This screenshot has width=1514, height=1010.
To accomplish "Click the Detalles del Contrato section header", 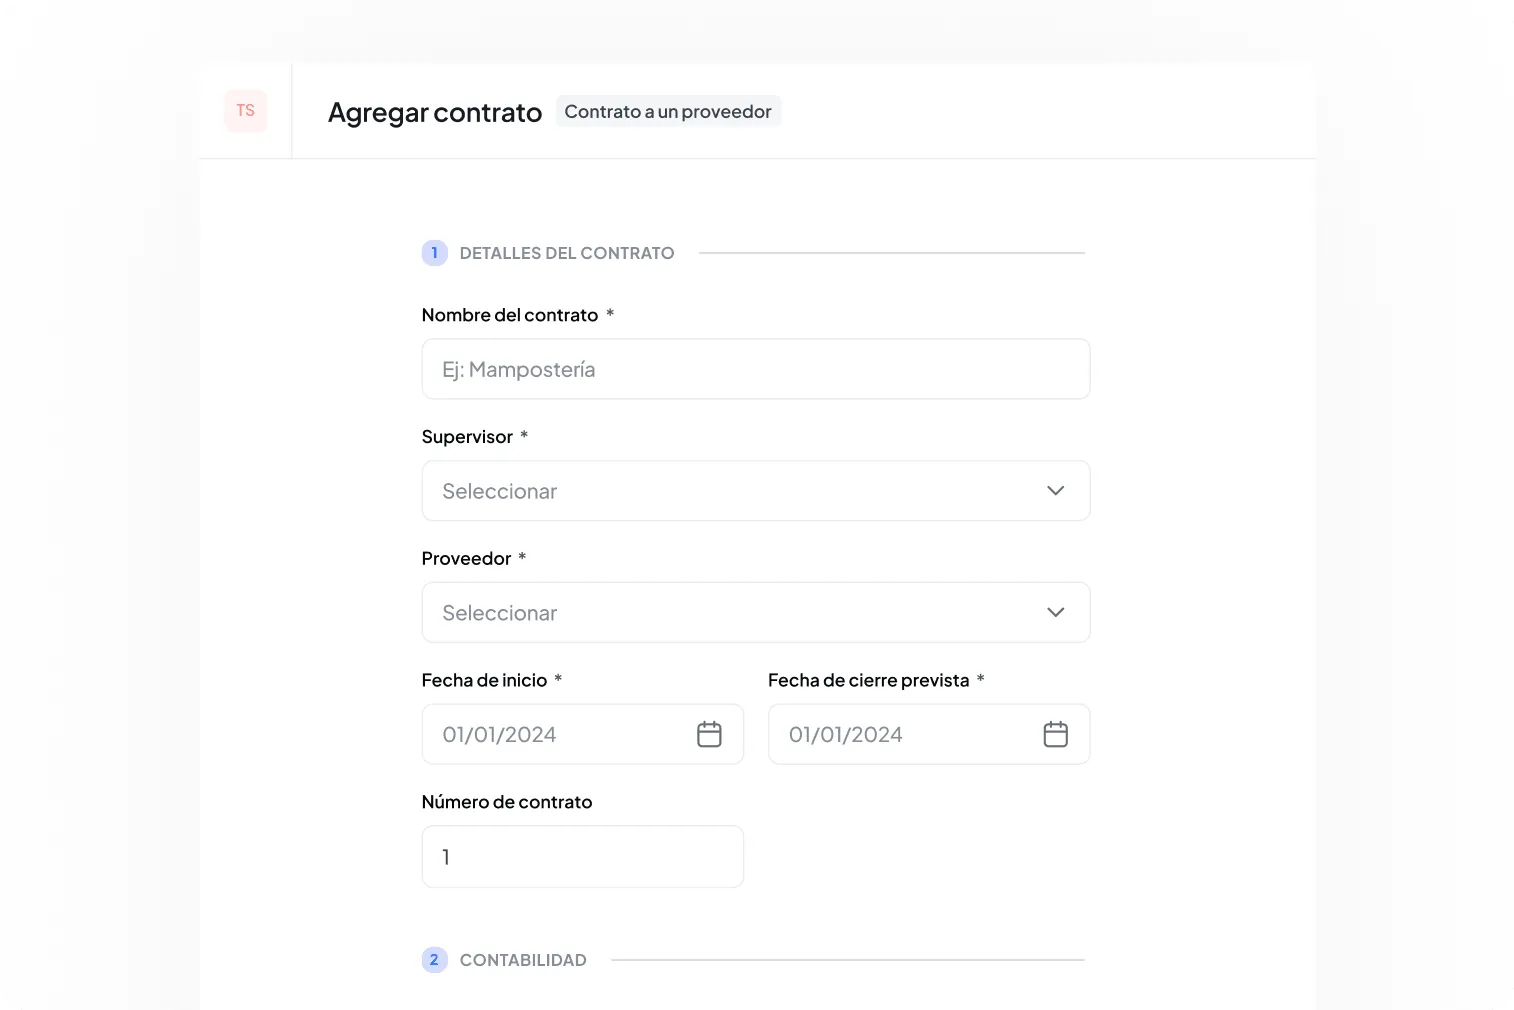I will (566, 253).
